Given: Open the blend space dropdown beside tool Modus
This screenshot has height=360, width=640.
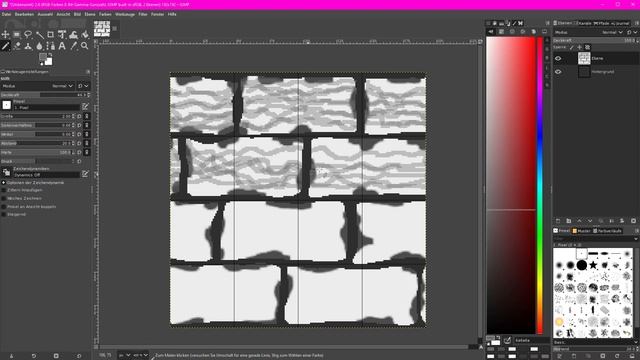Looking at the screenshot, I should (x=83, y=86).
